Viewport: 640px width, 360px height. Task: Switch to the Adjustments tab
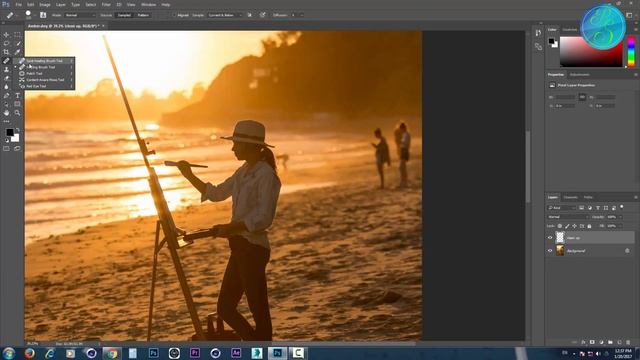pyautogui.click(x=580, y=75)
